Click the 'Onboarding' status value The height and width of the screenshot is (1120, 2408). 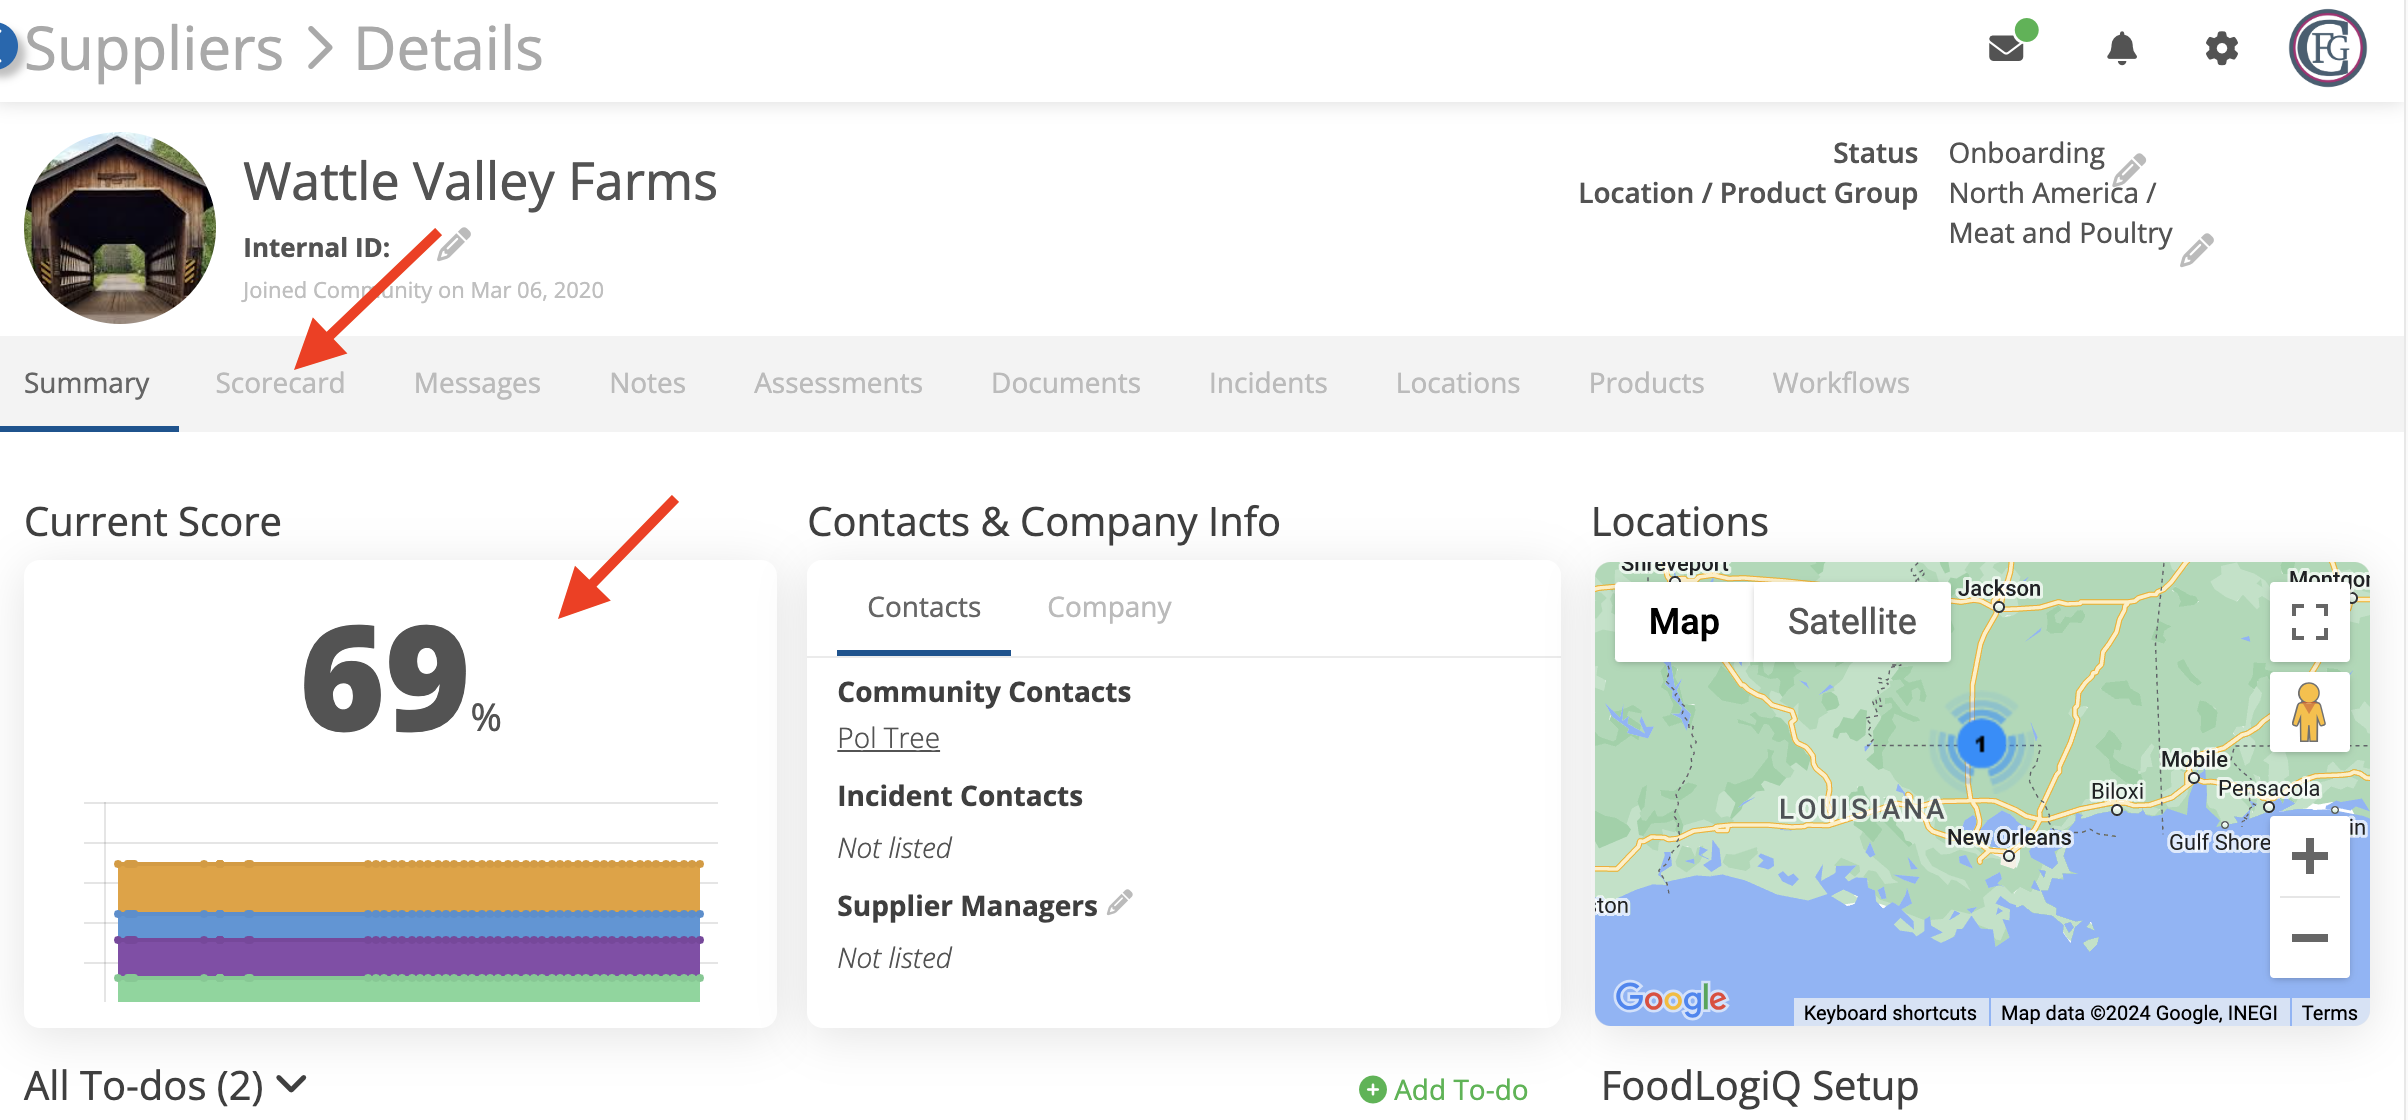(x=2026, y=153)
